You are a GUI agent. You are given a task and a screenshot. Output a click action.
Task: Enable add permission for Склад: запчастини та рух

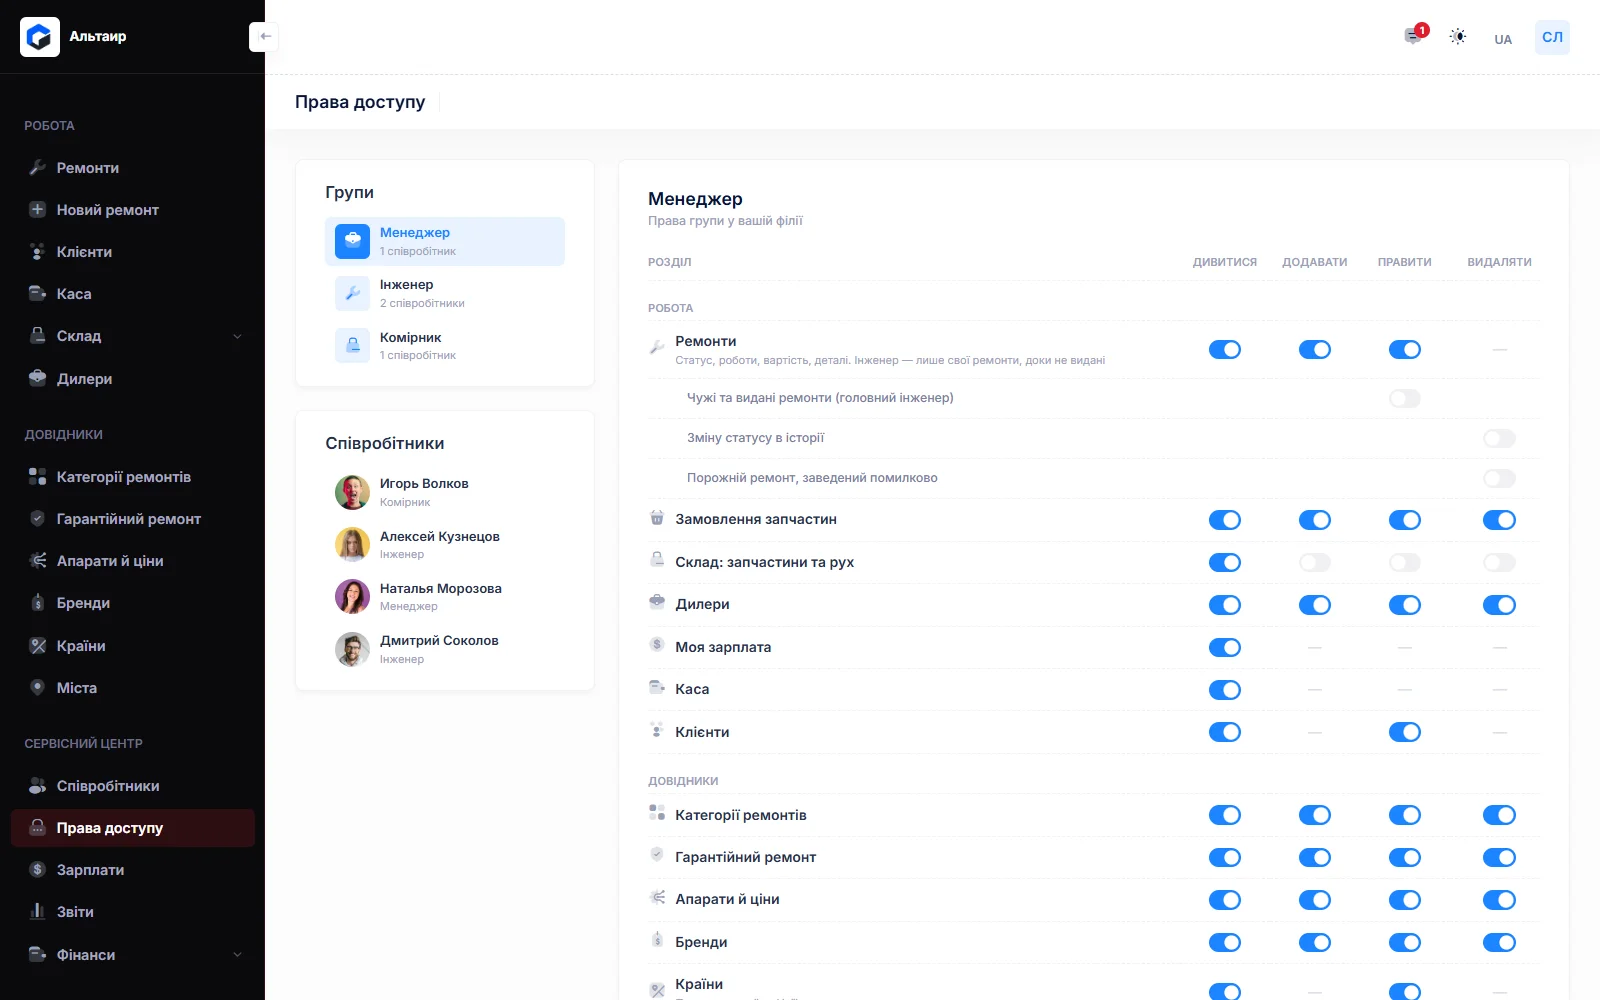tap(1315, 563)
